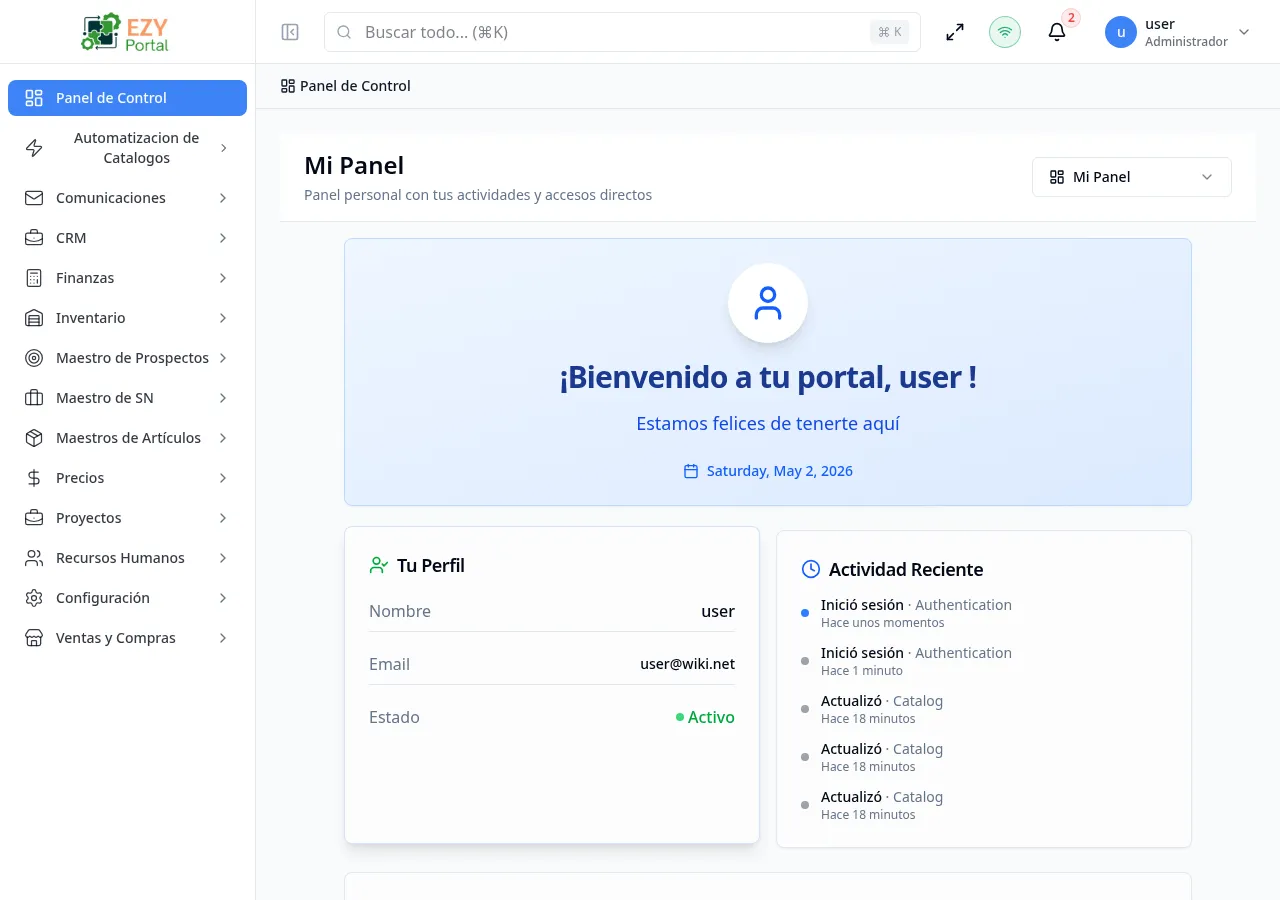Open the Maestro de SN menu item
1280x900 pixels.
[127, 398]
